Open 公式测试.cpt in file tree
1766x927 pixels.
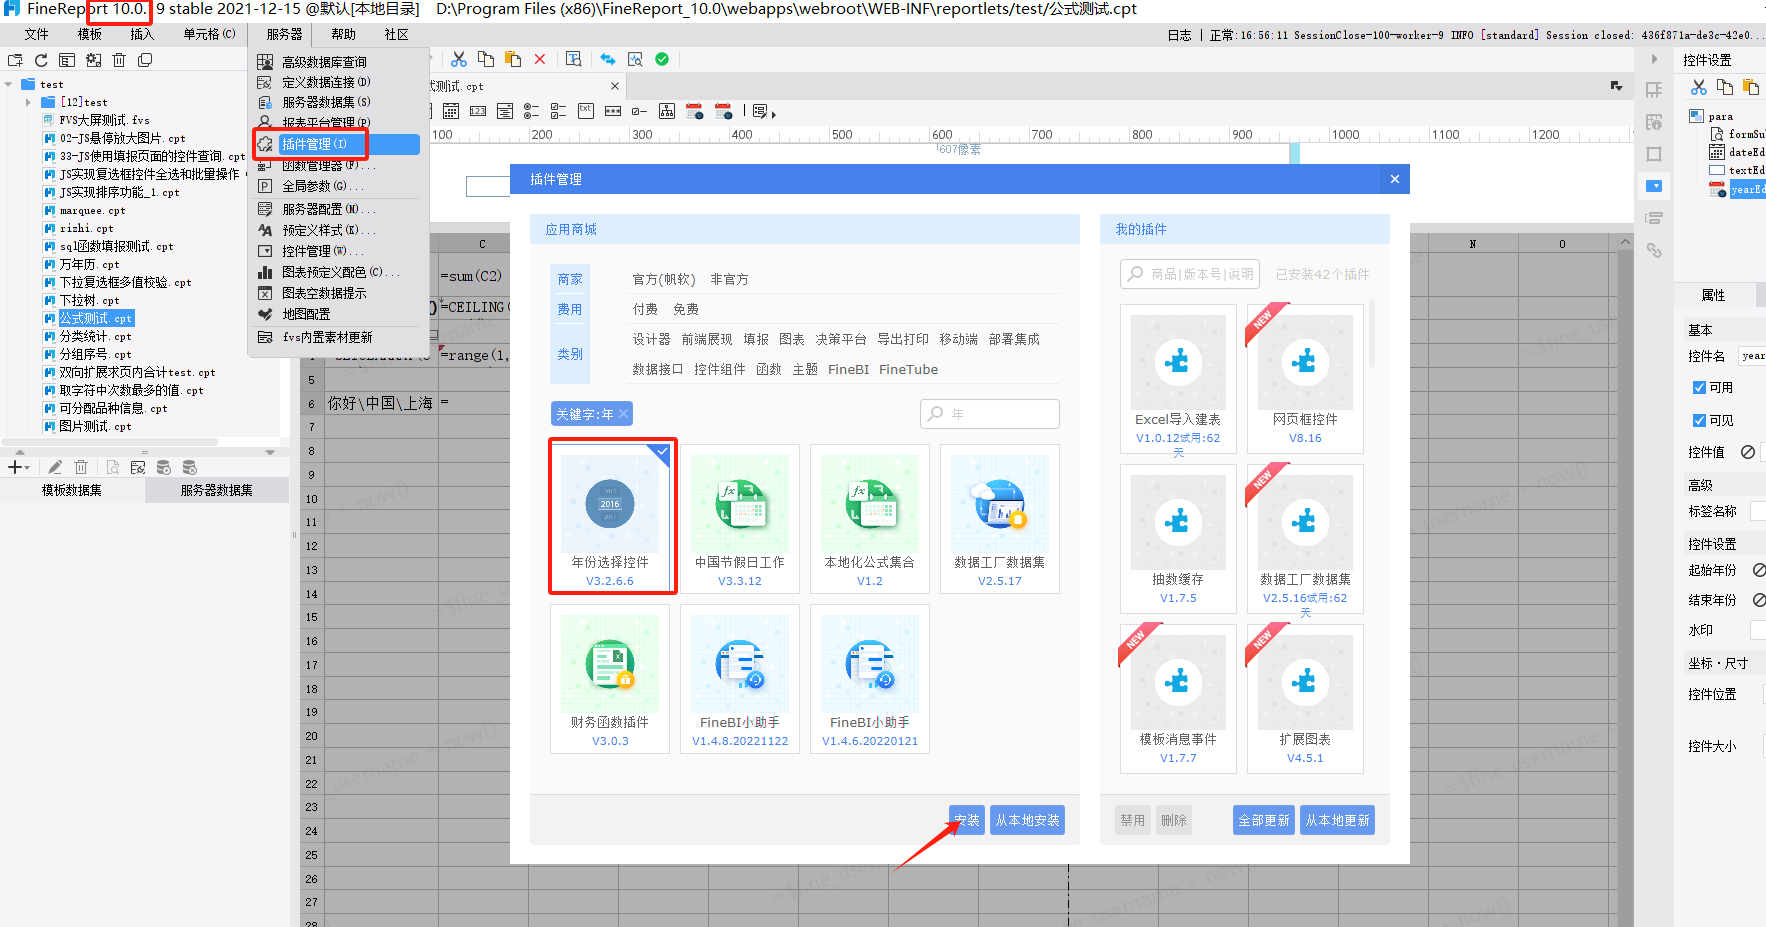coord(95,318)
